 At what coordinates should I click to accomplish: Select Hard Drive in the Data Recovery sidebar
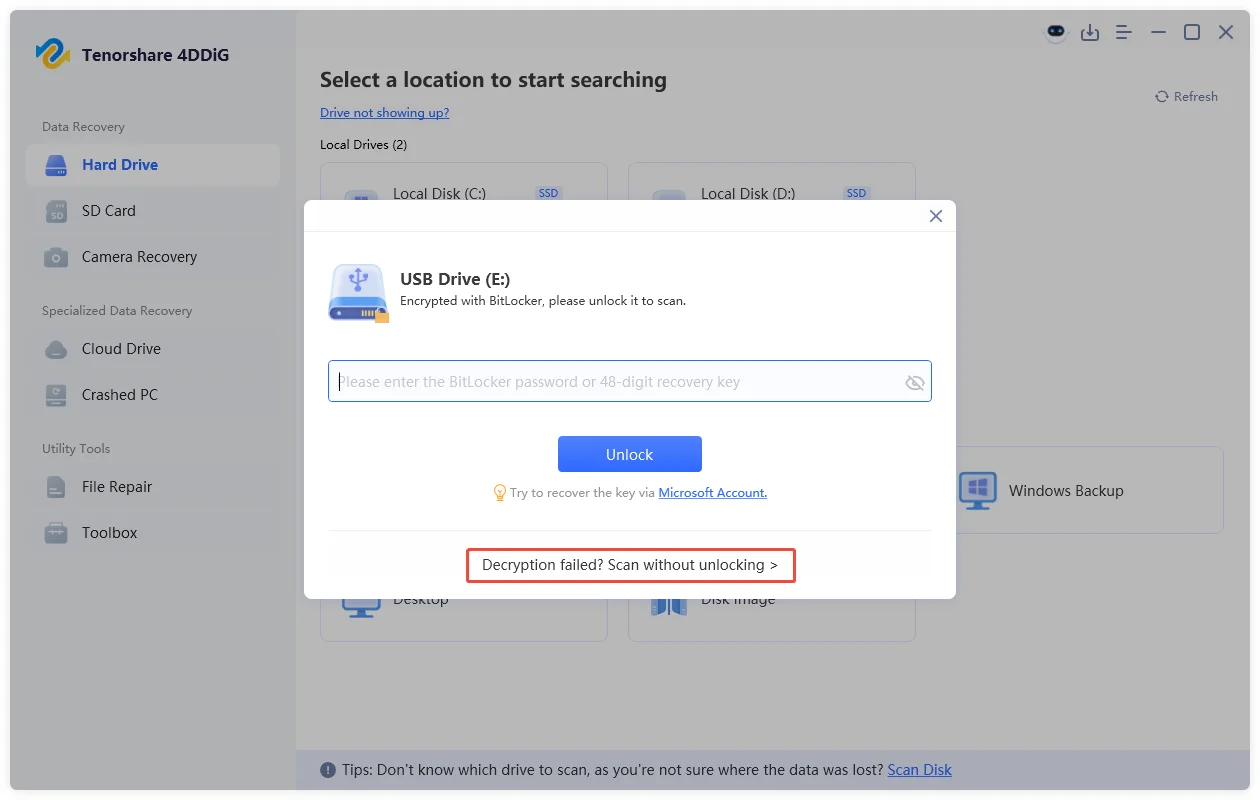click(120, 164)
